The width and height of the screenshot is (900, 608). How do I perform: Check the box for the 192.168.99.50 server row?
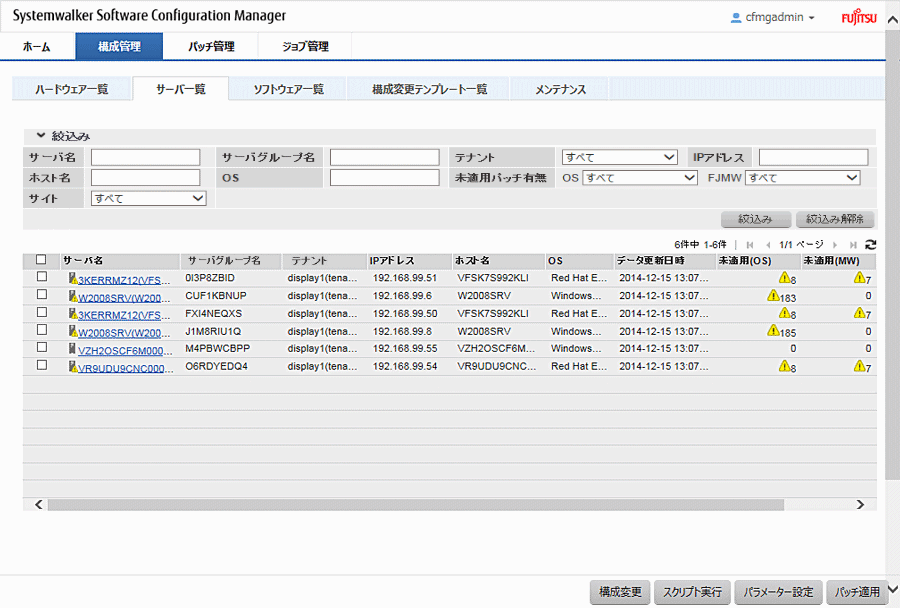pos(42,312)
